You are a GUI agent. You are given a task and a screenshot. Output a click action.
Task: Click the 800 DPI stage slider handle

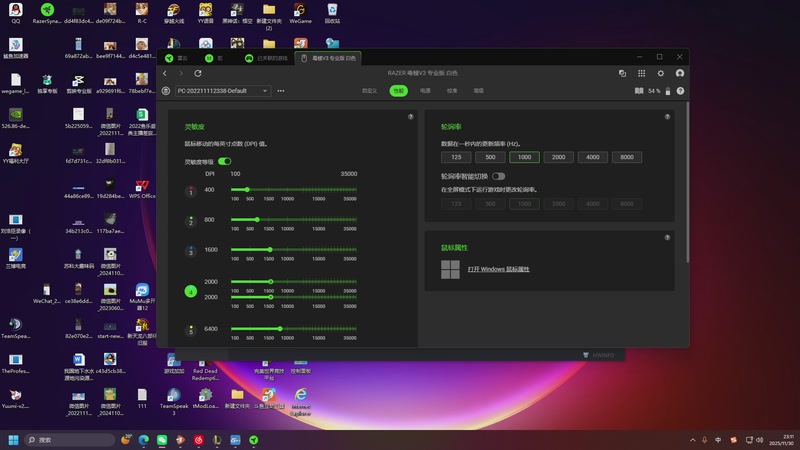pyautogui.click(x=257, y=220)
